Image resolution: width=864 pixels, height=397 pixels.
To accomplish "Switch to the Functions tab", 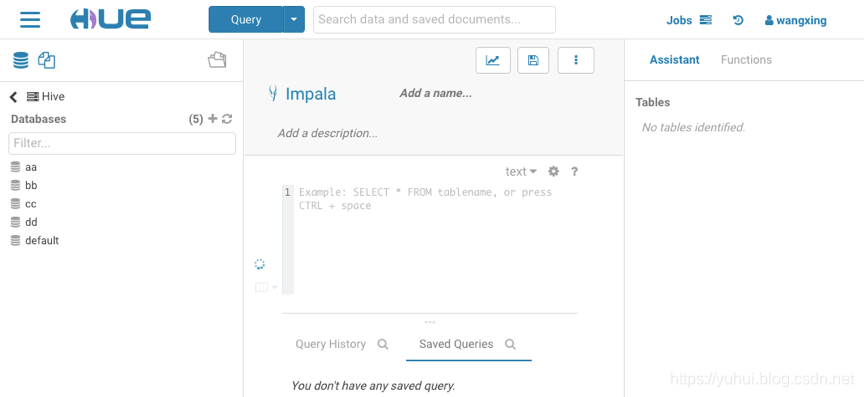I will coord(746,60).
